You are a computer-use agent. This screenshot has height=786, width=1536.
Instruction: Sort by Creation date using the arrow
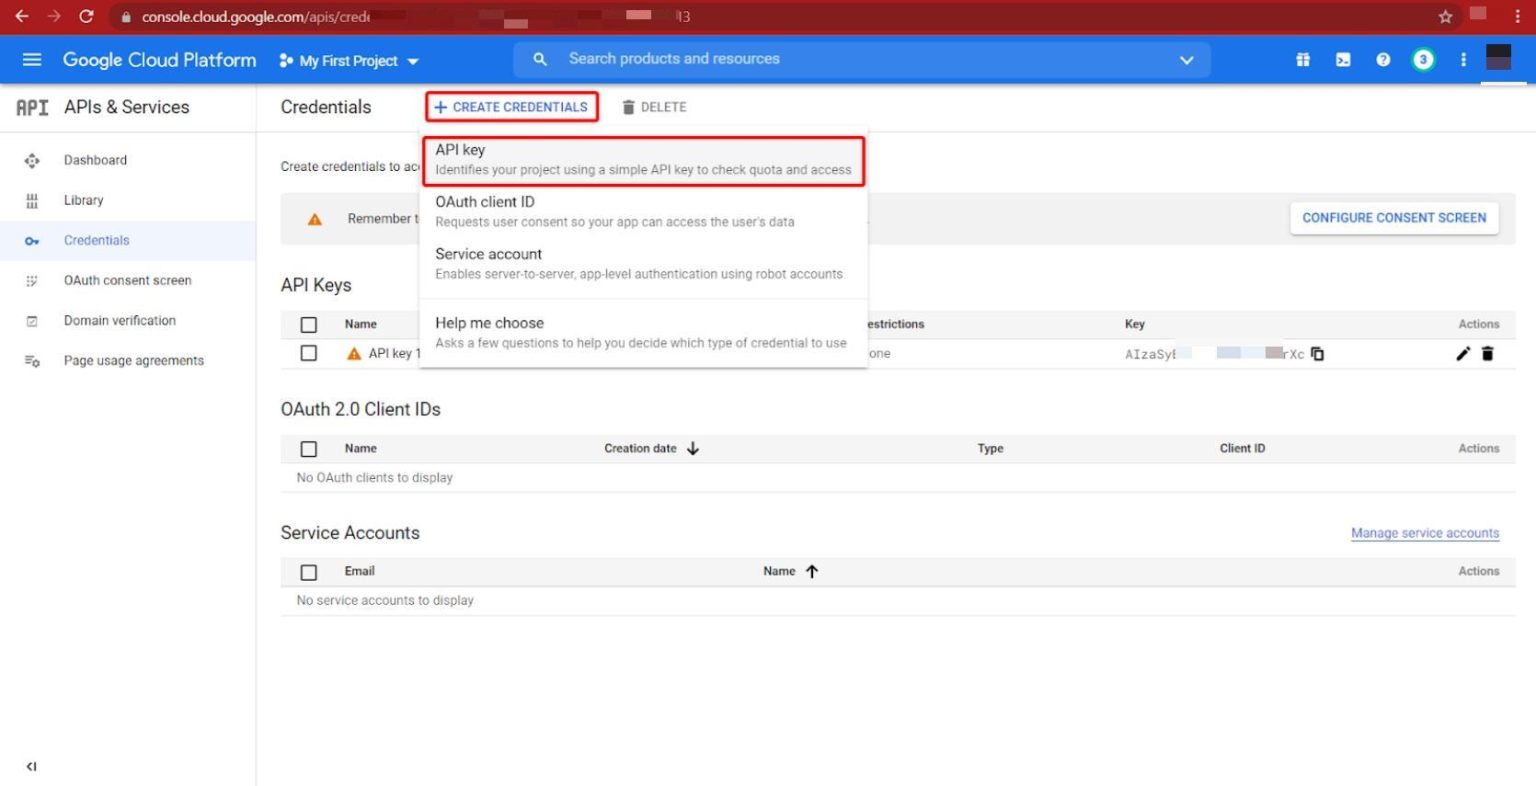click(x=693, y=448)
